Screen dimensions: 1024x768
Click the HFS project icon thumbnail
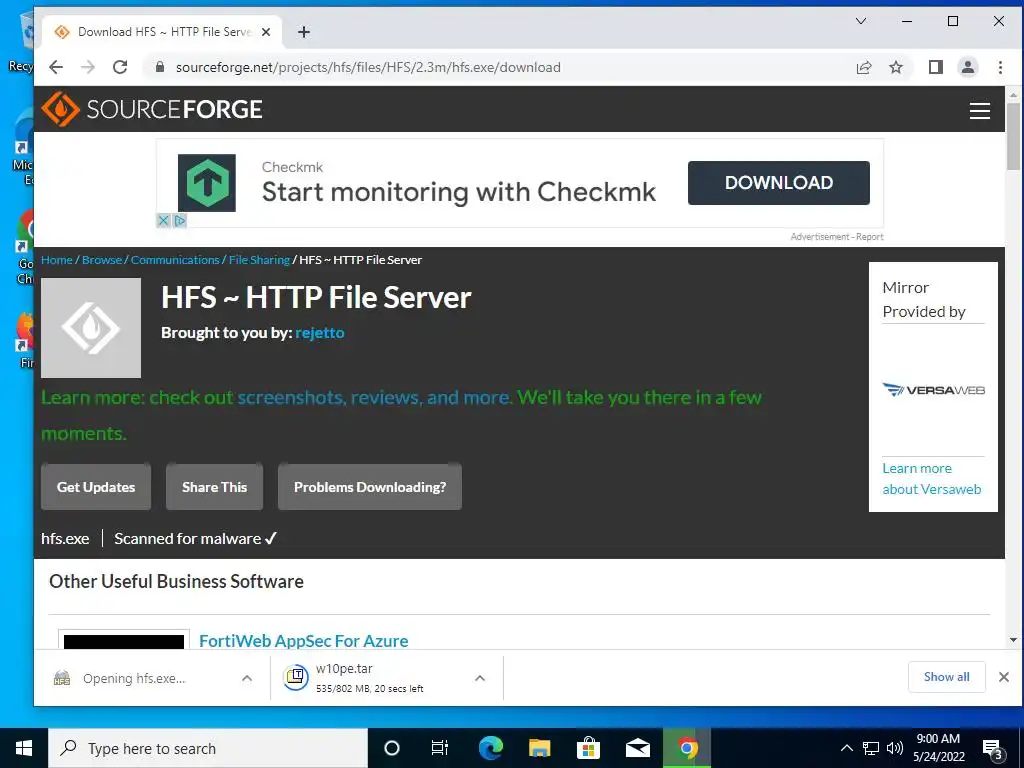pyautogui.click(x=91, y=328)
